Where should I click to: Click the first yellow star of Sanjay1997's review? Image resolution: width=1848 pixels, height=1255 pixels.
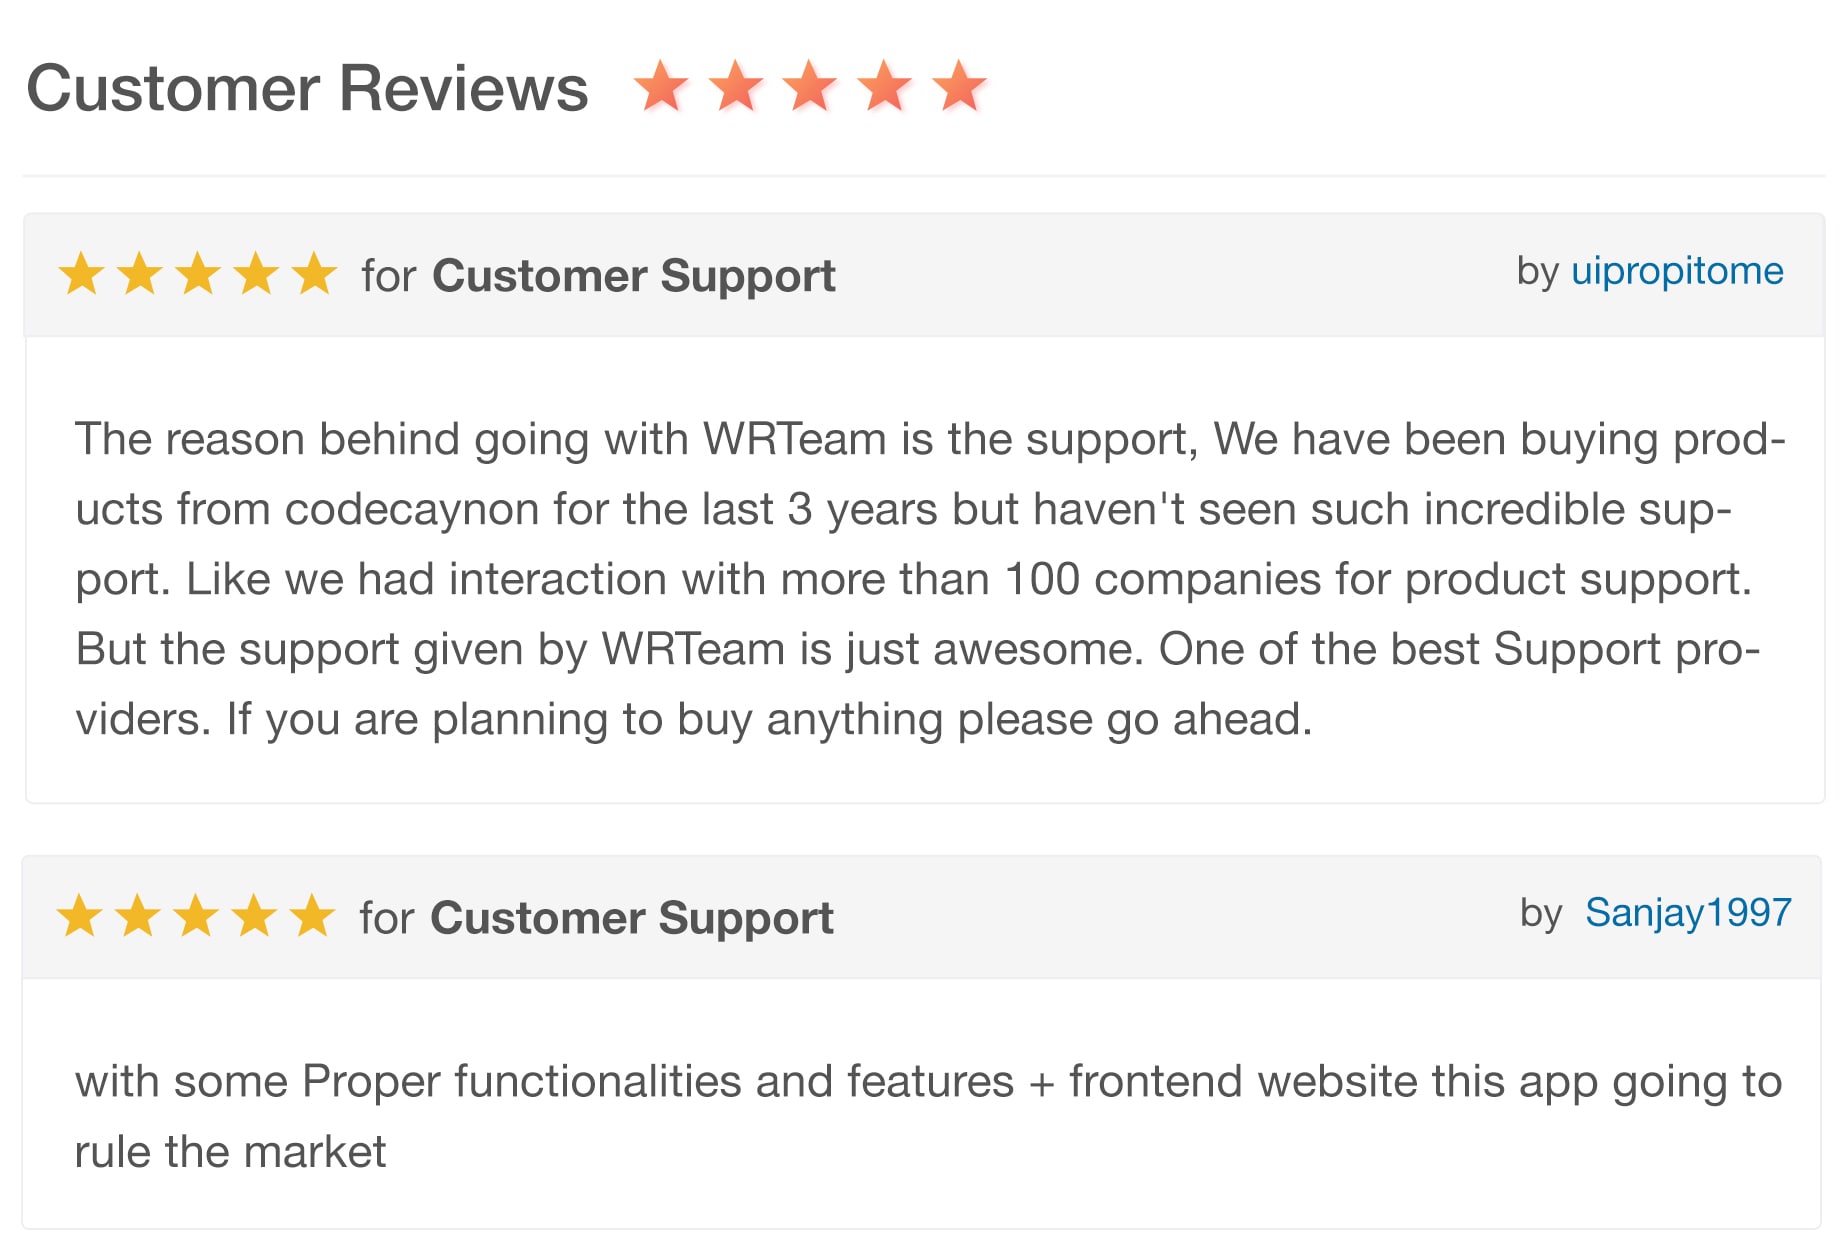click(x=80, y=916)
